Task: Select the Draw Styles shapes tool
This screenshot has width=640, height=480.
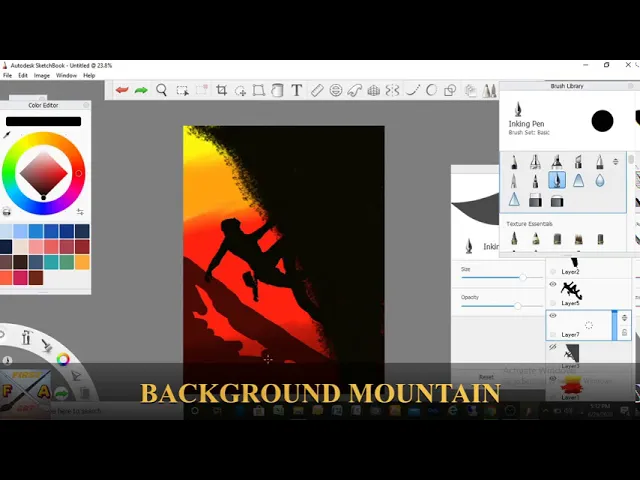Action: [450, 90]
